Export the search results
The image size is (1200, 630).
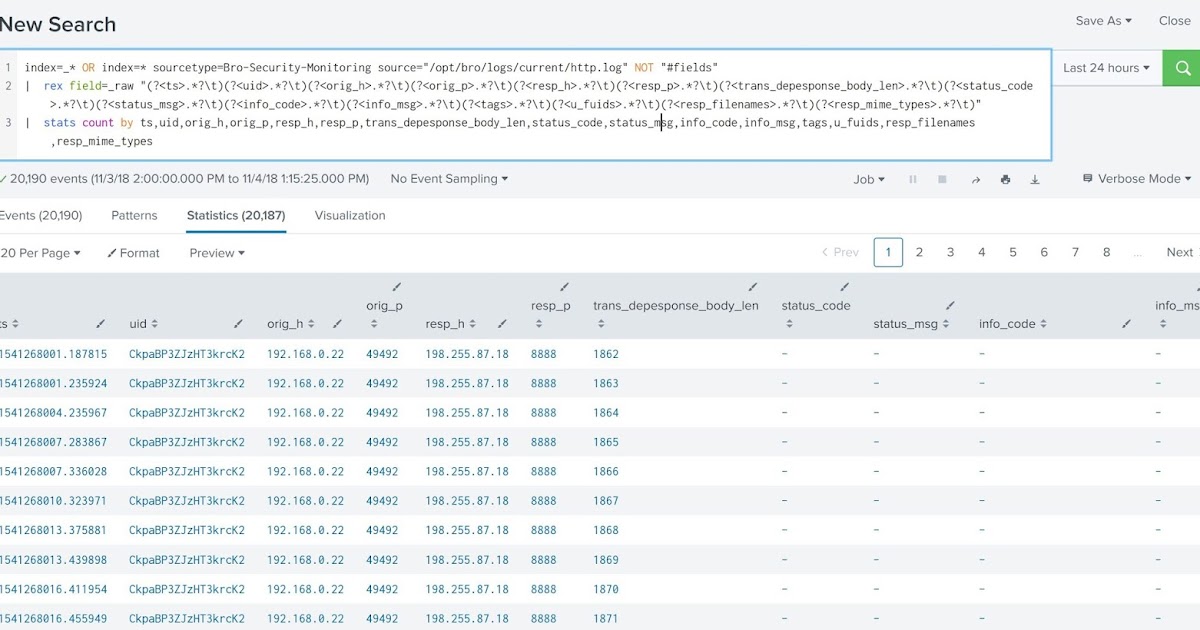(x=1035, y=179)
